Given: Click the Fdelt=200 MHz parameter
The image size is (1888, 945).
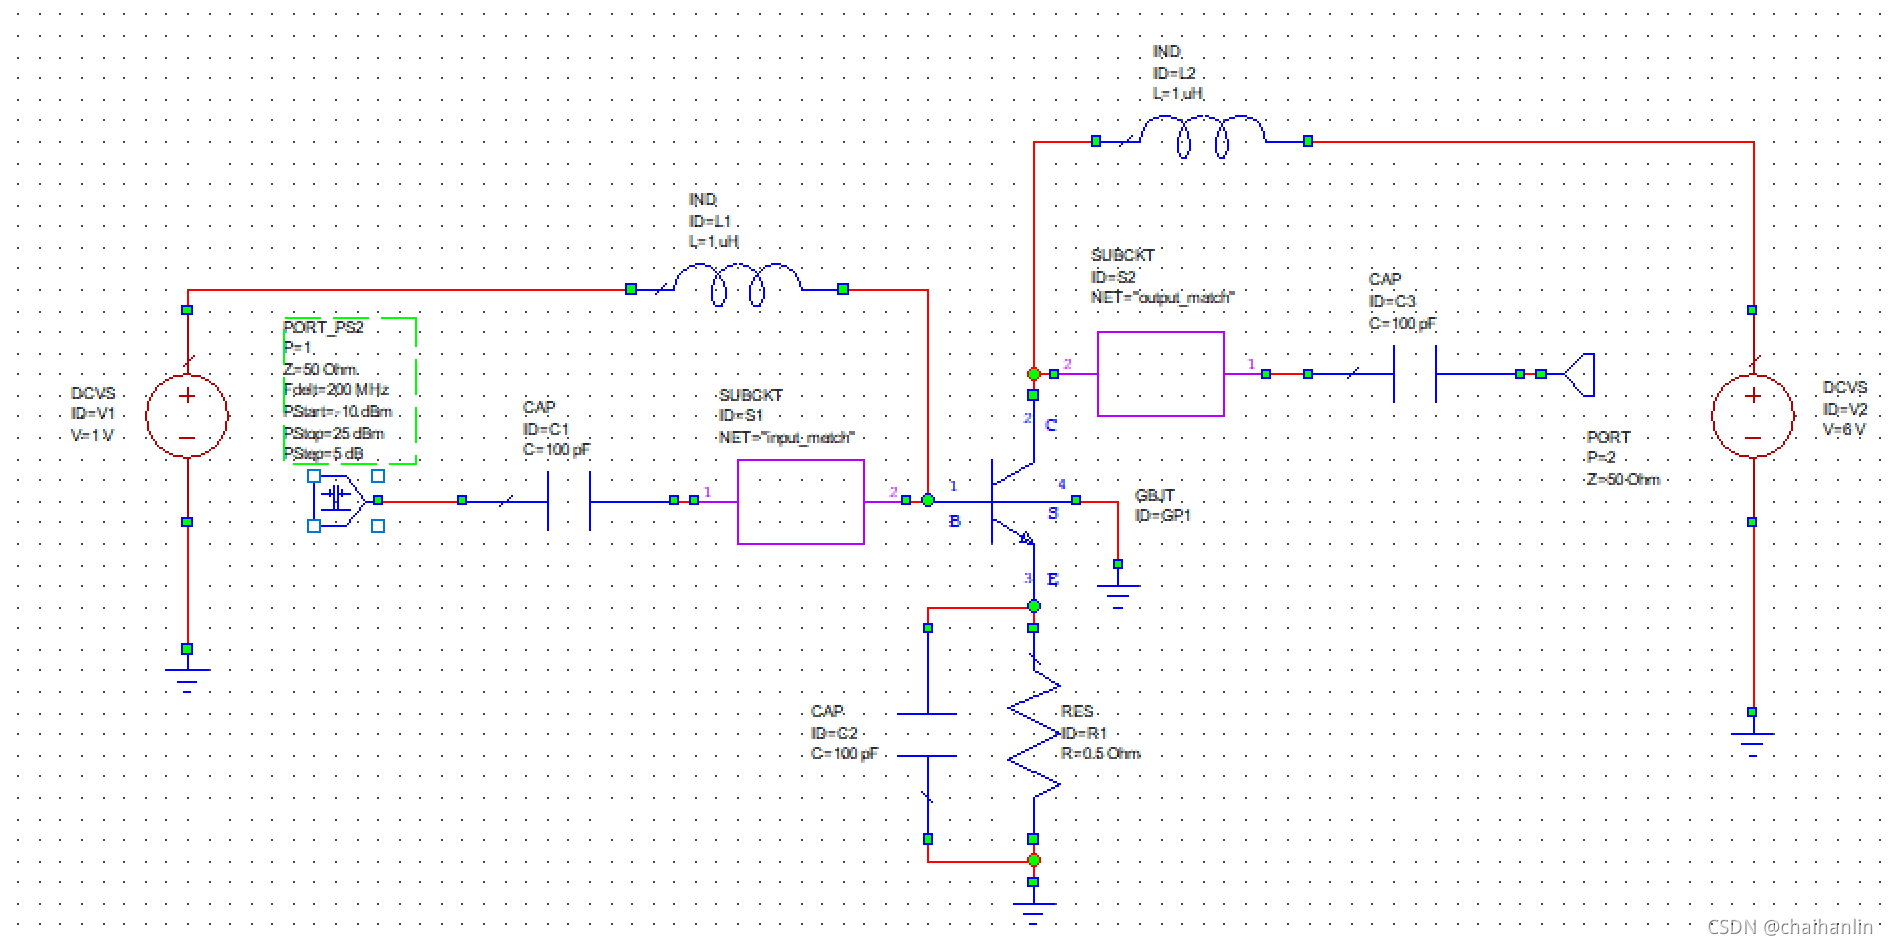Looking at the screenshot, I should pos(336,390).
